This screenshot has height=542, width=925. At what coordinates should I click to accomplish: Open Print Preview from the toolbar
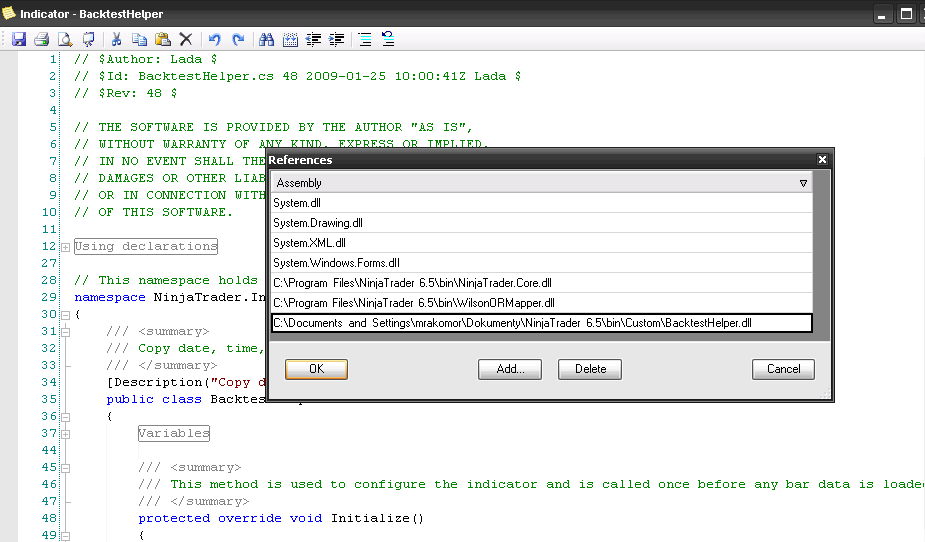(65, 40)
